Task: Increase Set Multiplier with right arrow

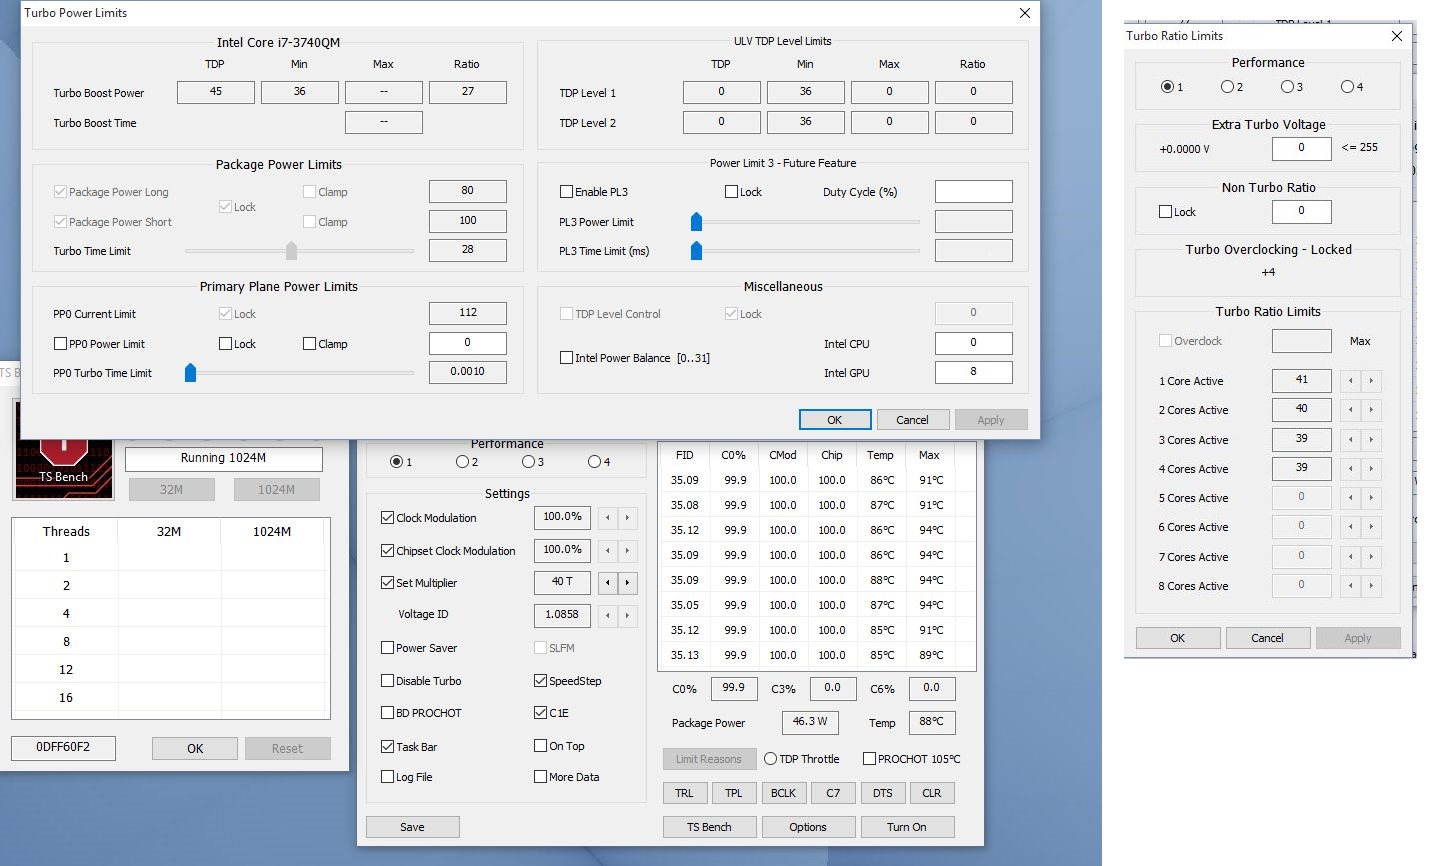Action: [627, 582]
